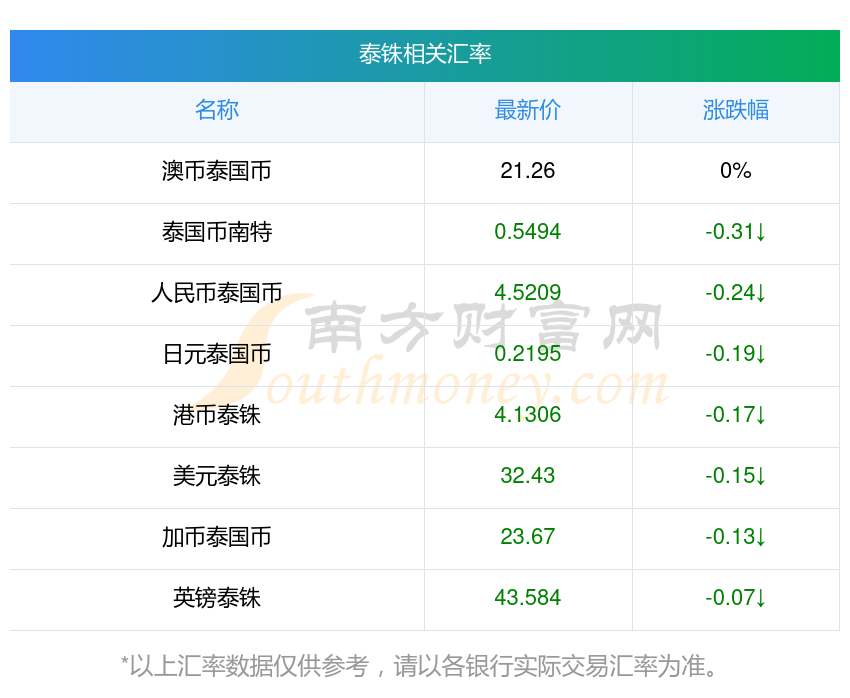Click the disclaimer note below the table
This screenshot has width=850, height=698.
(x=419, y=667)
